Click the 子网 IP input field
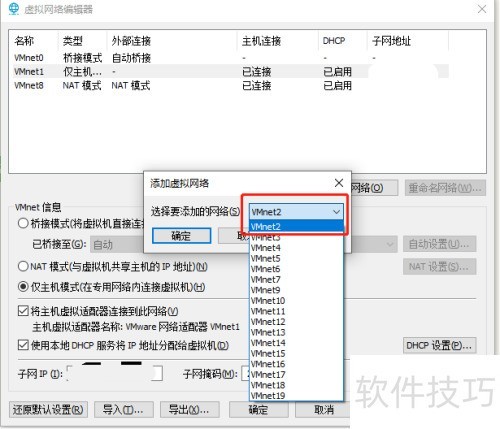The height and width of the screenshot is (429, 500). click(115, 373)
